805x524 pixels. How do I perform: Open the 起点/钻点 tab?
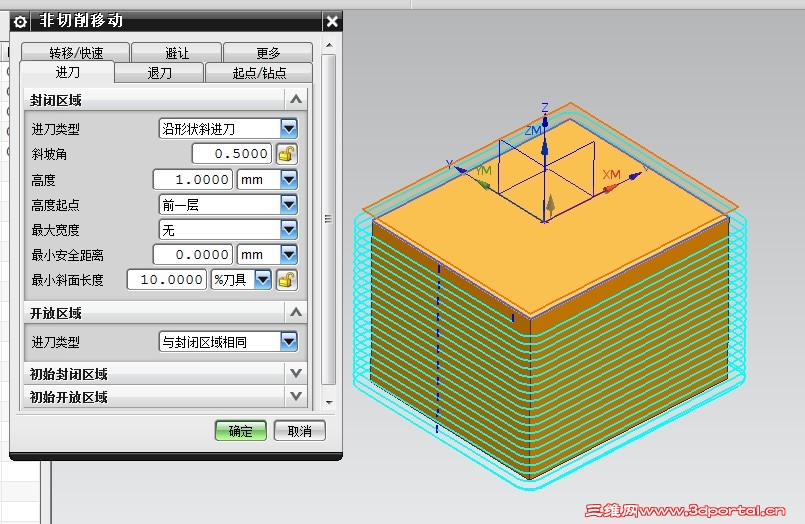(259, 73)
